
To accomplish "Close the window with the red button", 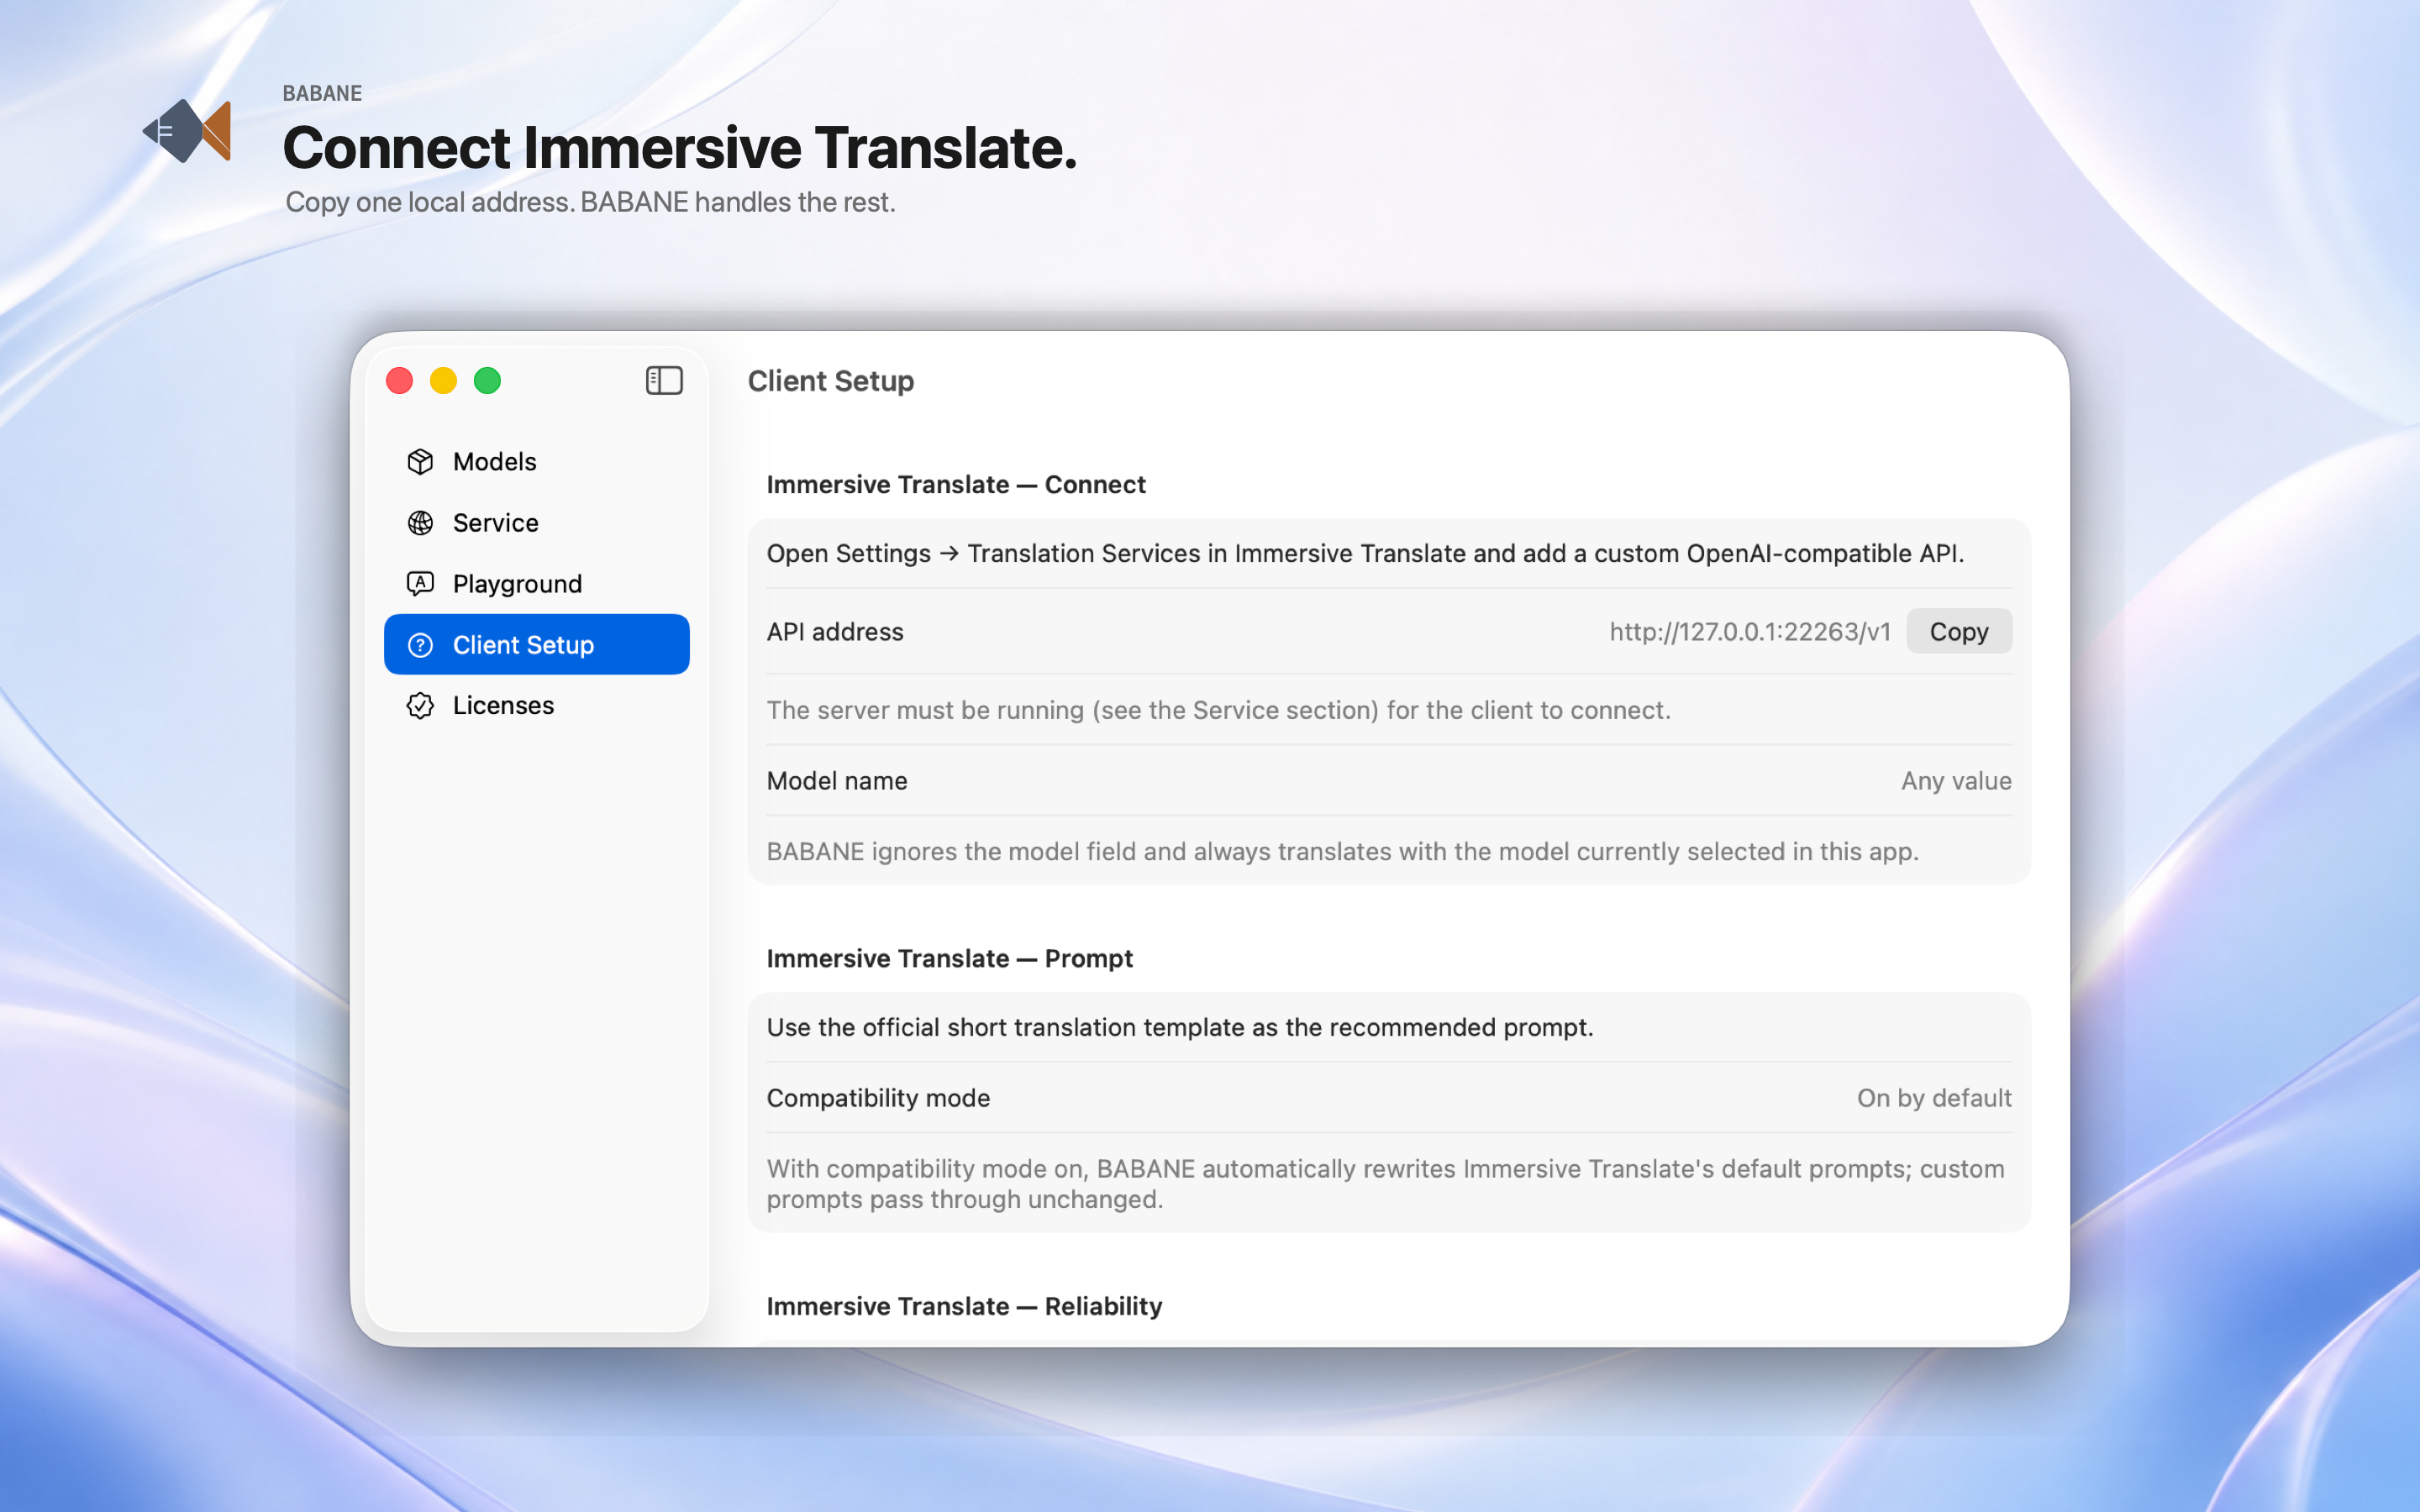I will [400, 380].
